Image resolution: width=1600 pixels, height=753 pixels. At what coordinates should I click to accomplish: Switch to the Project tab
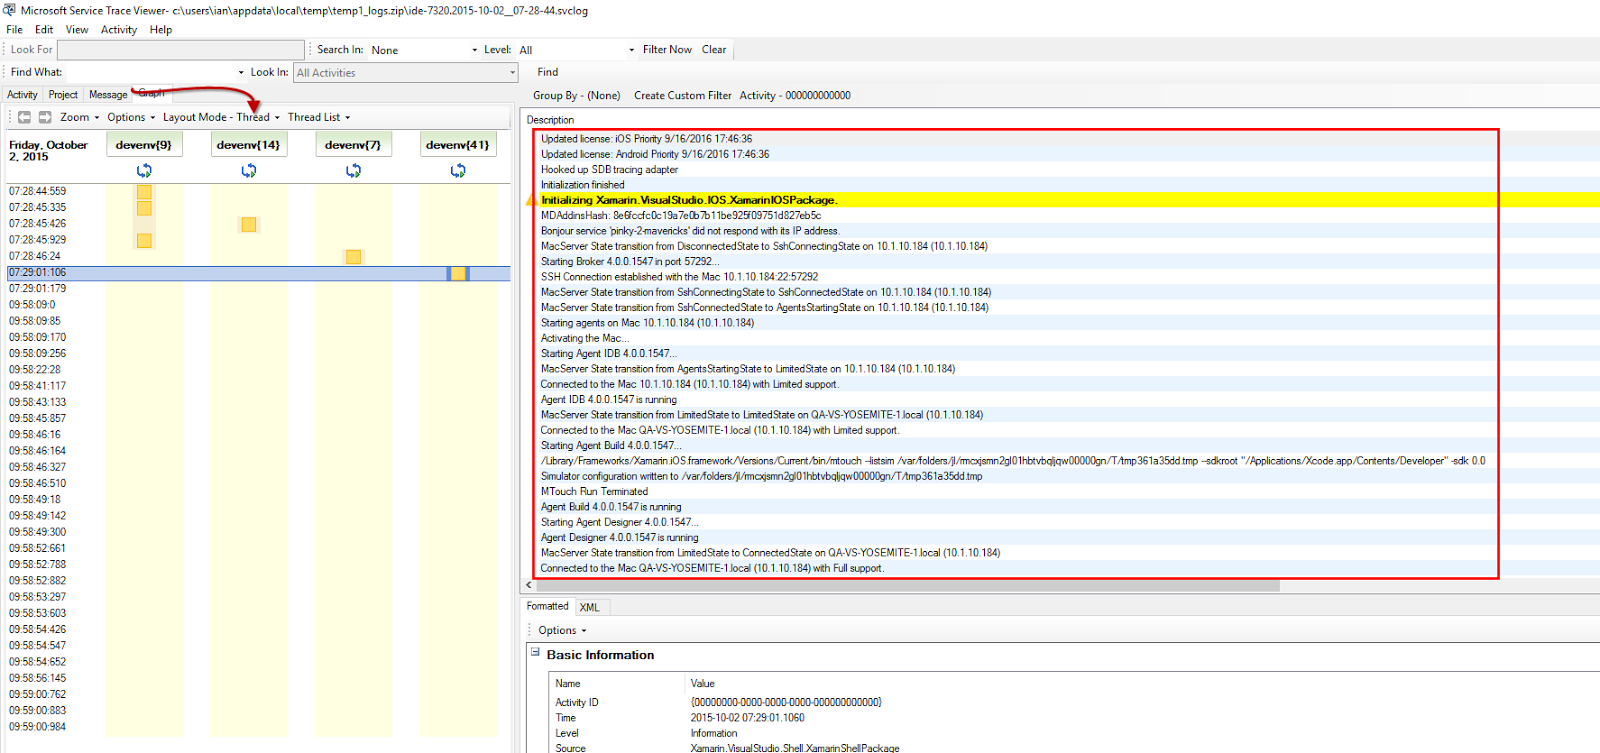click(x=63, y=95)
